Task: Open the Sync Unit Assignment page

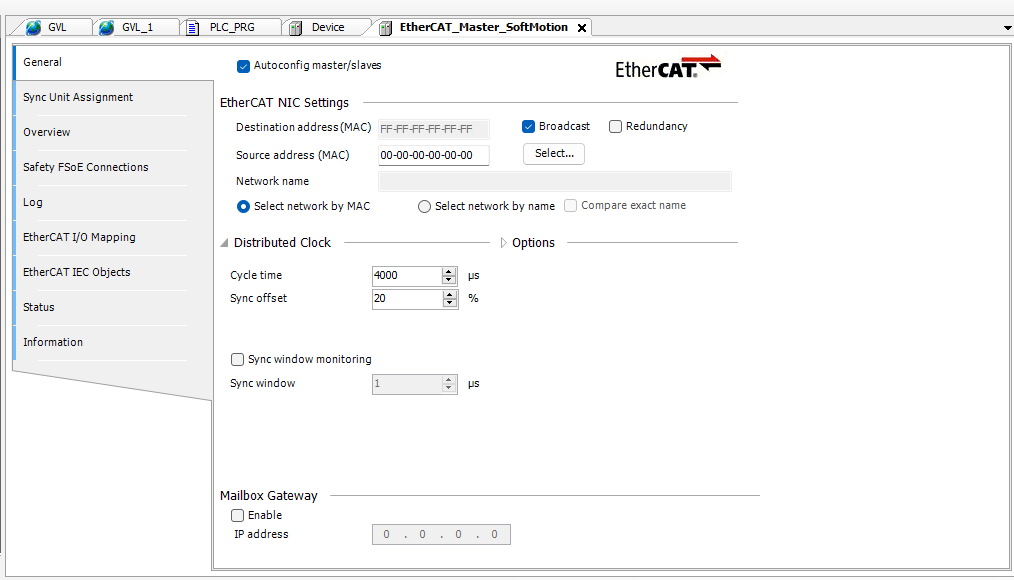Action: pos(113,97)
